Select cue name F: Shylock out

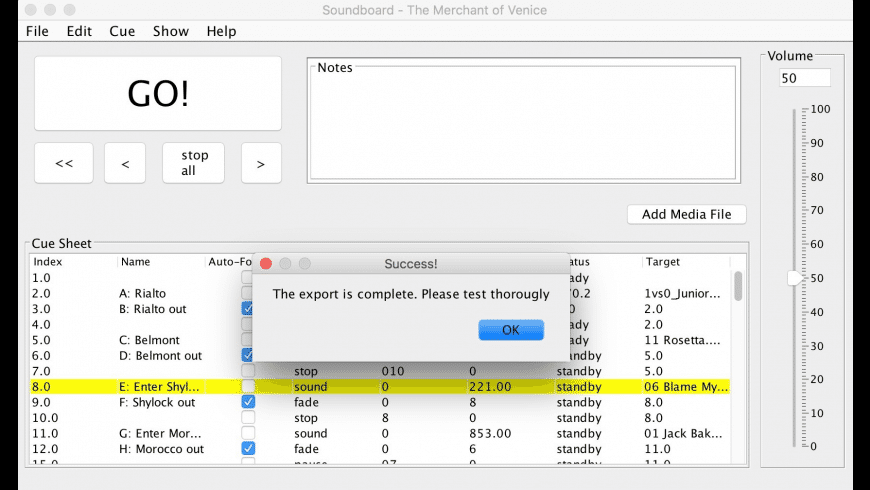(157, 402)
